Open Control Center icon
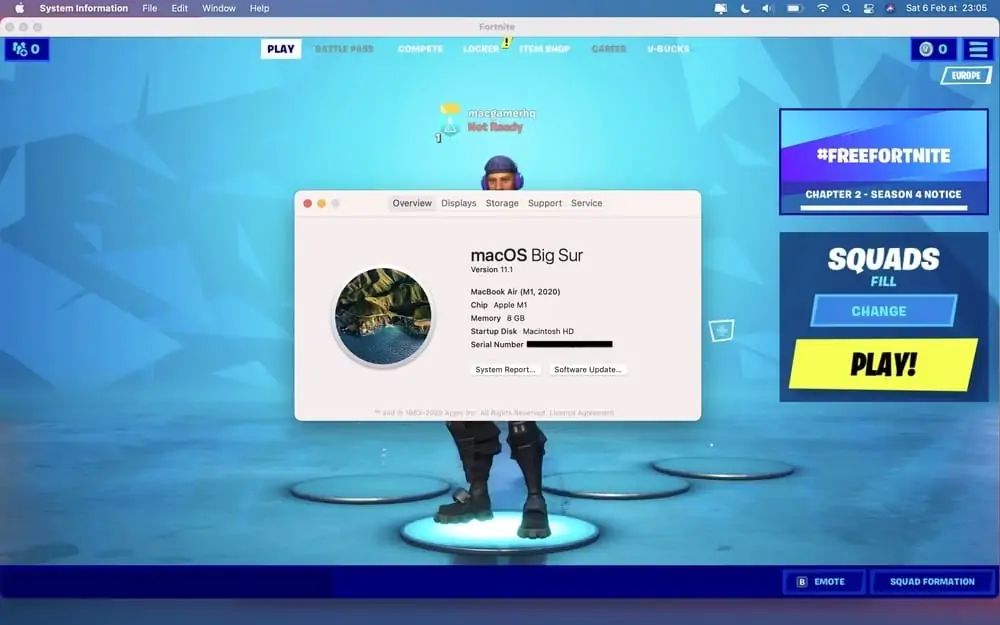 [869, 8]
